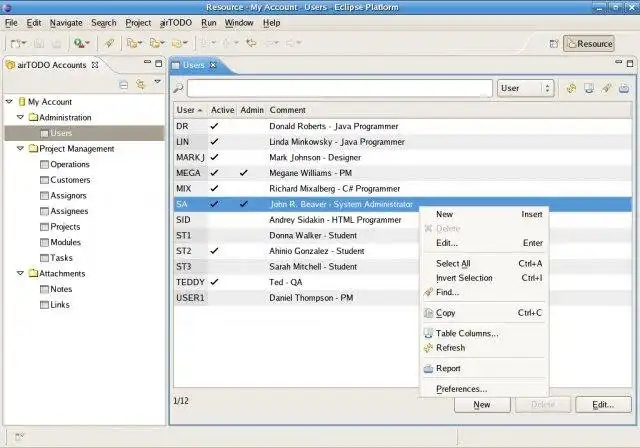Click the My Account database icon
The image size is (640, 448).
pos(22,102)
